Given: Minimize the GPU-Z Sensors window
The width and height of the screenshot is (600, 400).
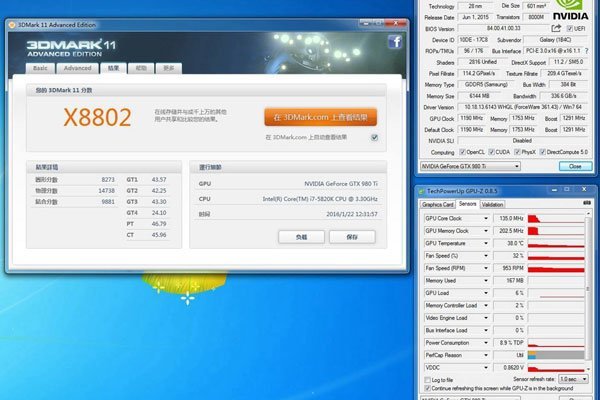Looking at the screenshot, I should point(554,190).
